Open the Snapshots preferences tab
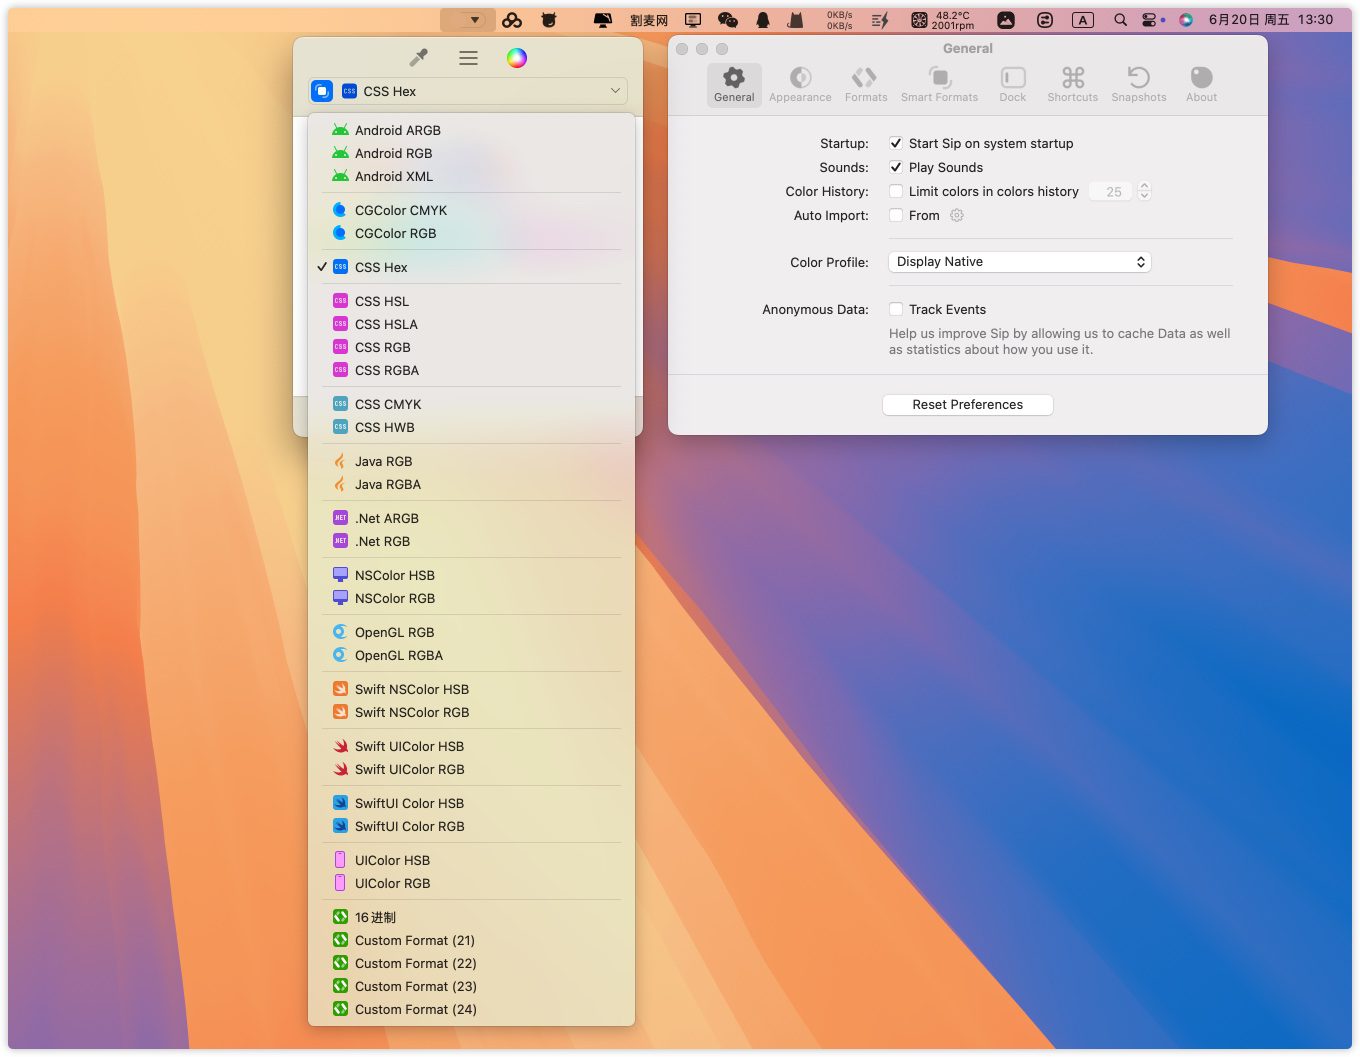Screen dimensions: 1360x1057 [1139, 84]
